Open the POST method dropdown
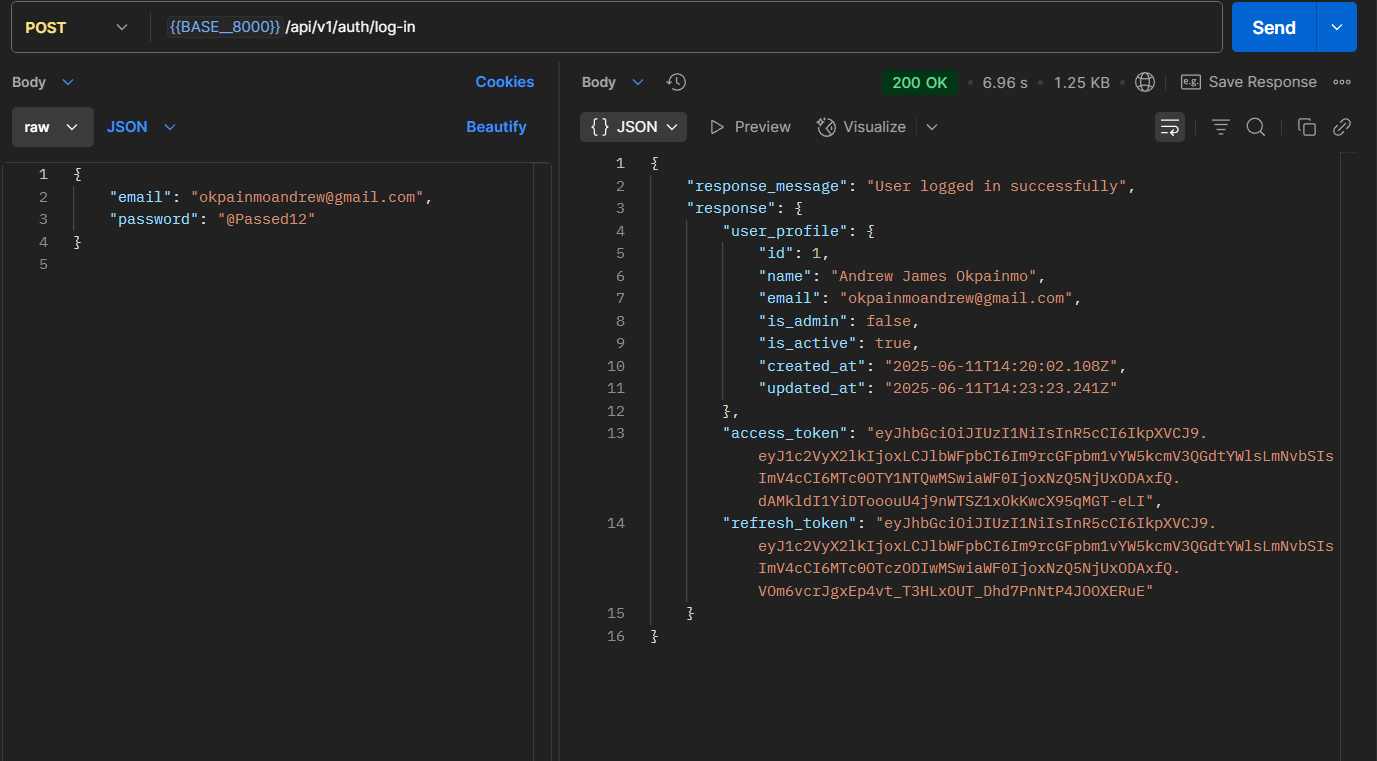The width and height of the screenshot is (1377, 761). pyautogui.click(x=76, y=27)
